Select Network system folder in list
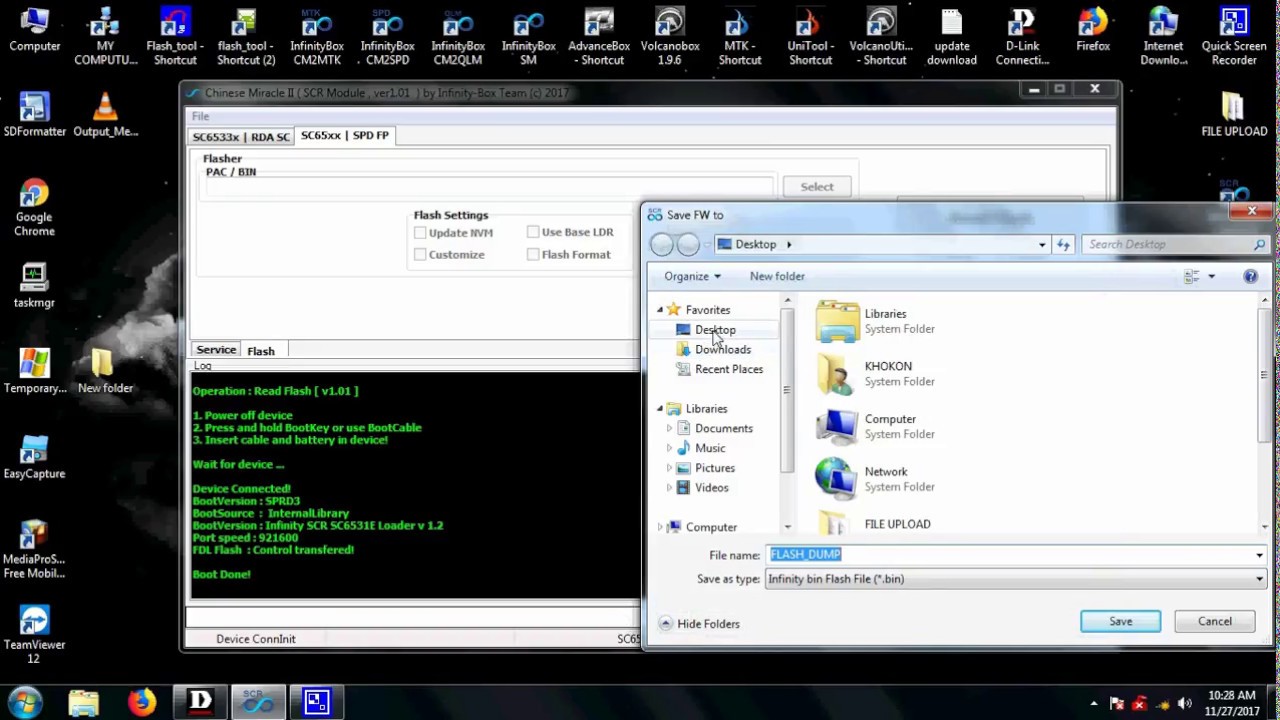1280x720 pixels. pyautogui.click(x=876, y=478)
